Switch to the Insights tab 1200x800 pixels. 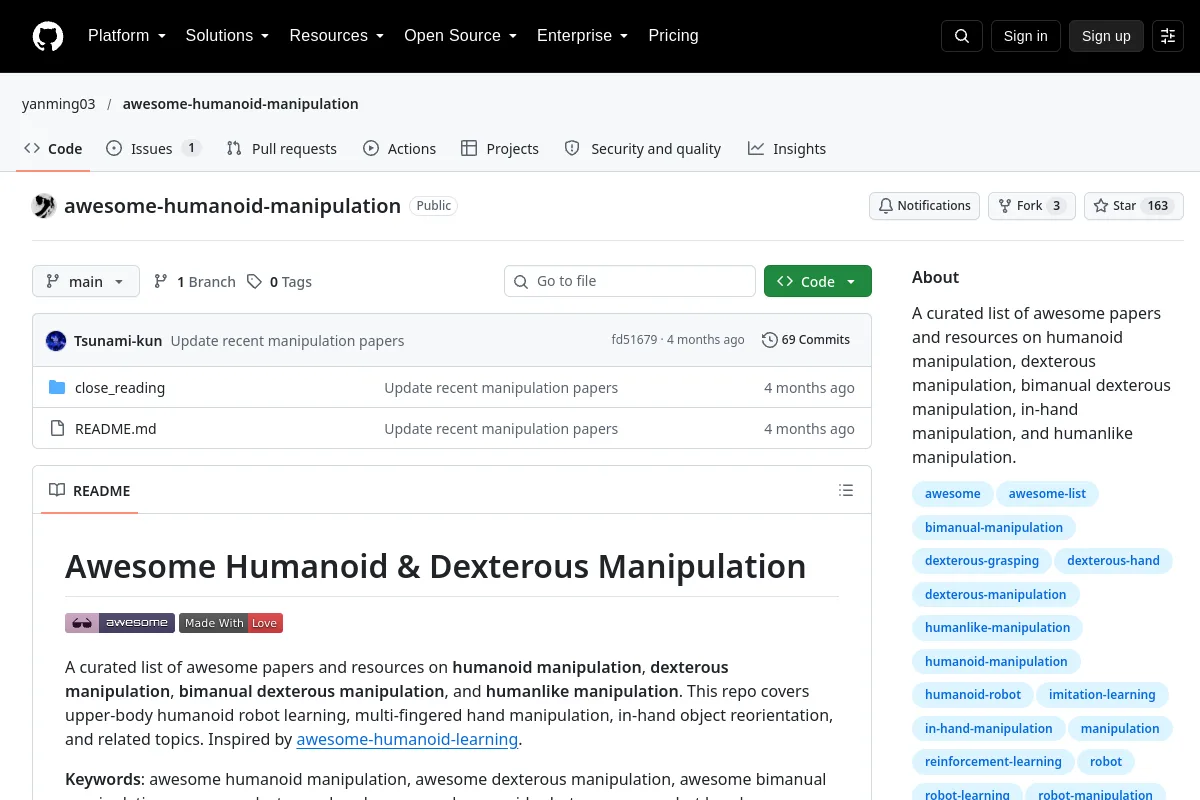tap(787, 149)
